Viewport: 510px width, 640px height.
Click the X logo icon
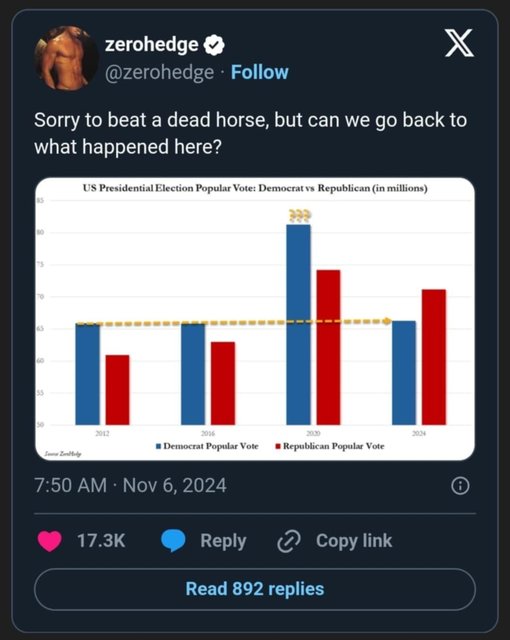[459, 43]
